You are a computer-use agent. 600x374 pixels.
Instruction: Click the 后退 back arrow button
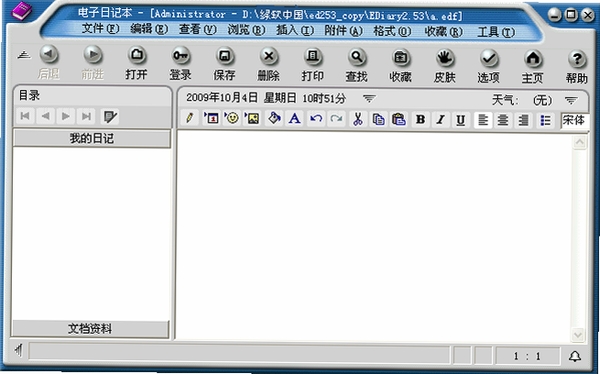pyautogui.click(x=49, y=54)
